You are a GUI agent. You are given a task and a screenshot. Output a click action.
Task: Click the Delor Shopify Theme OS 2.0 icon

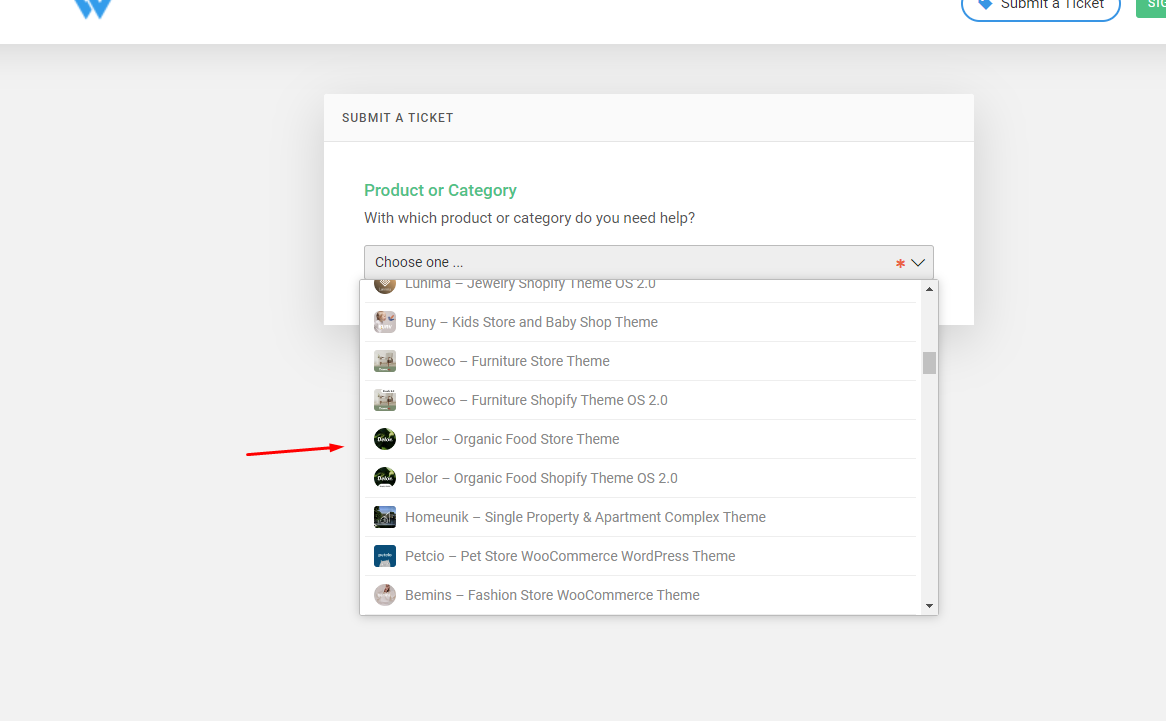tap(384, 478)
